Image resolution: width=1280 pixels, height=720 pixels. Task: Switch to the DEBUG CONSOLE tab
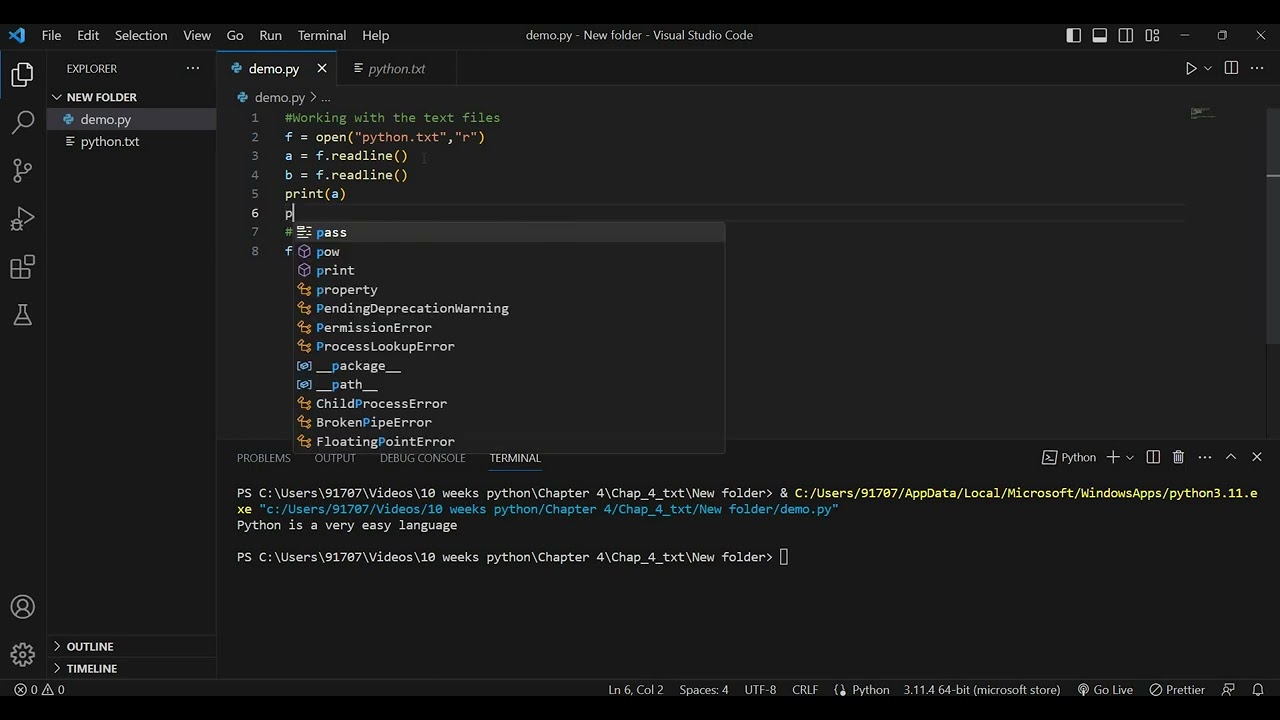pos(422,457)
